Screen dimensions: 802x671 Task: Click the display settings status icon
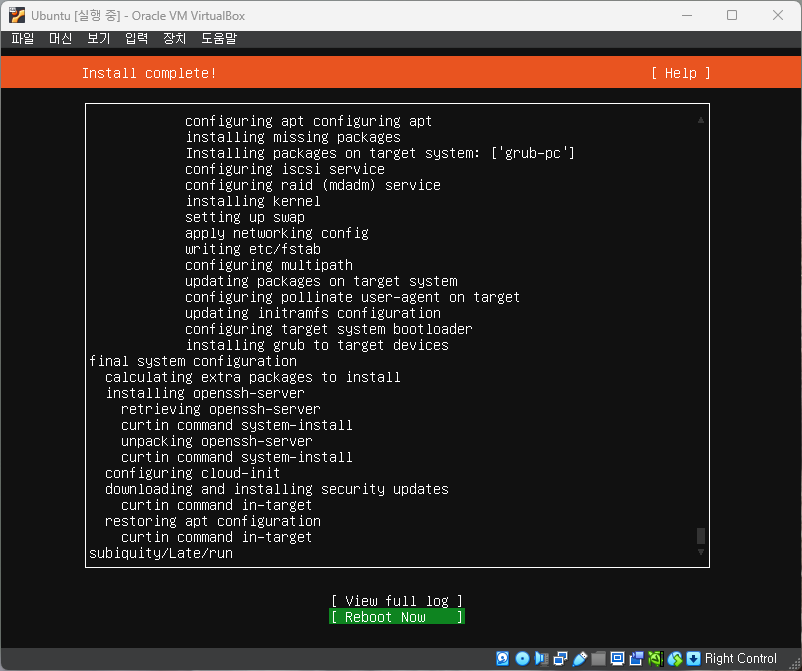(x=617, y=658)
